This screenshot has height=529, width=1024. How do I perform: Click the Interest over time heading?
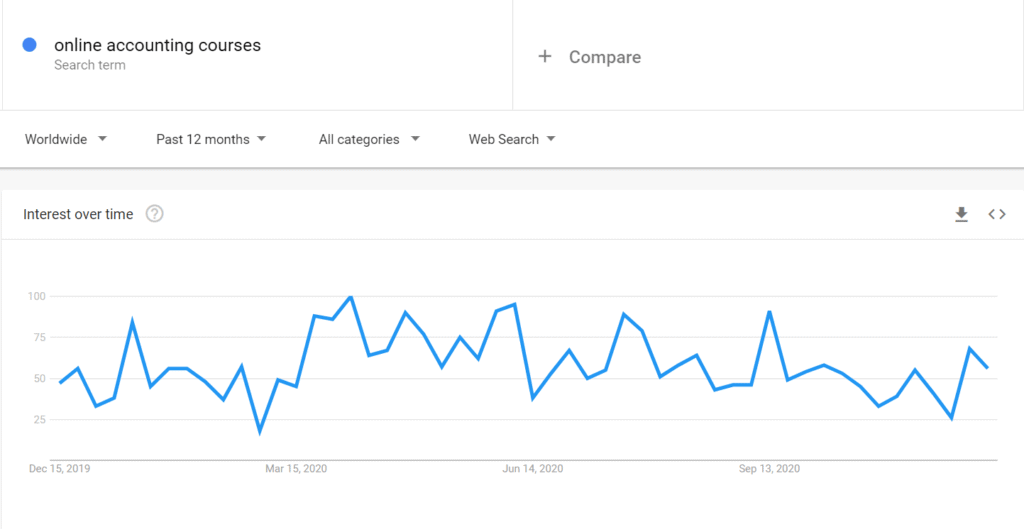(78, 214)
